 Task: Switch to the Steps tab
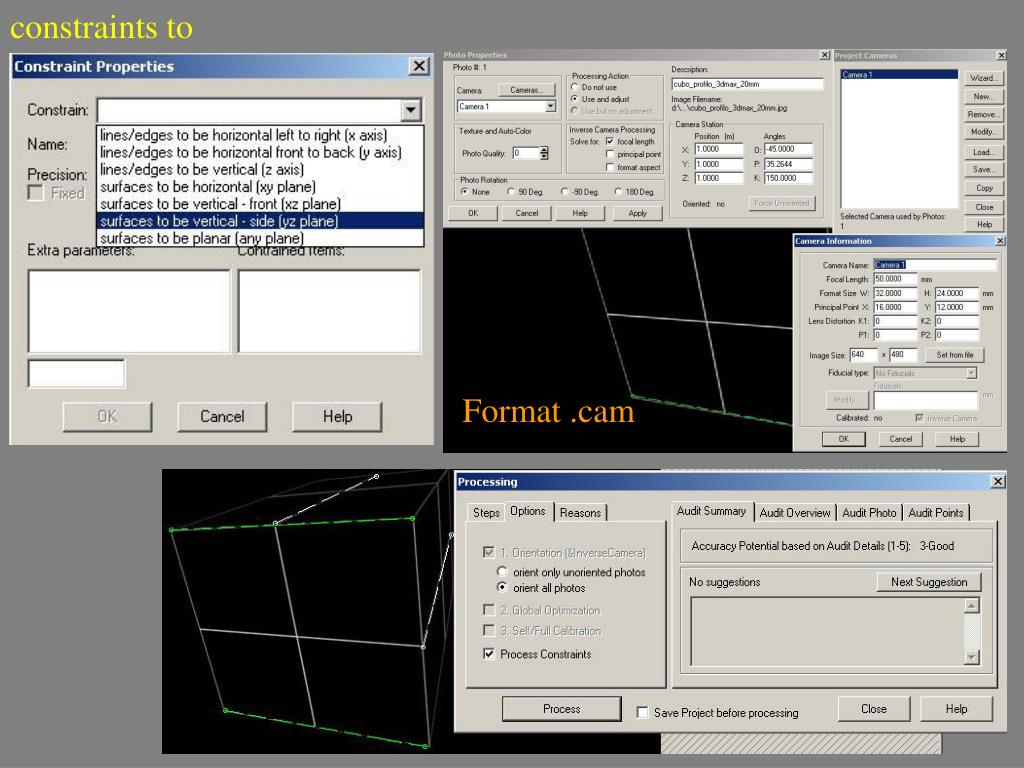[486, 513]
